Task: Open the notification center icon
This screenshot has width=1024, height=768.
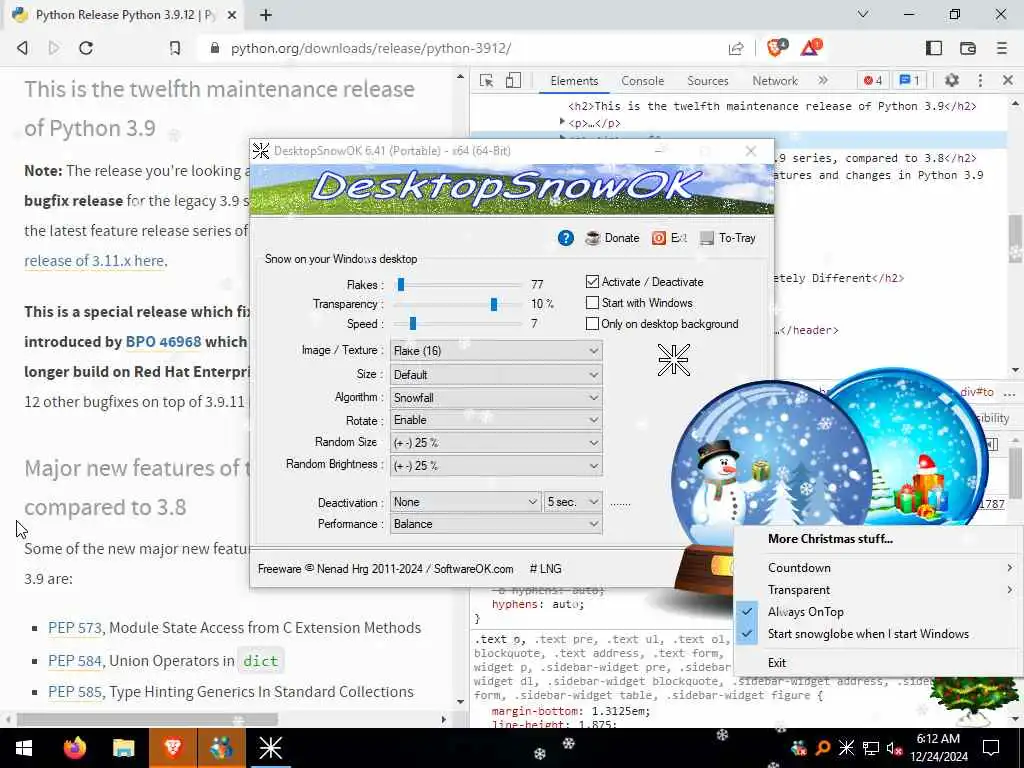Action: coord(991,748)
